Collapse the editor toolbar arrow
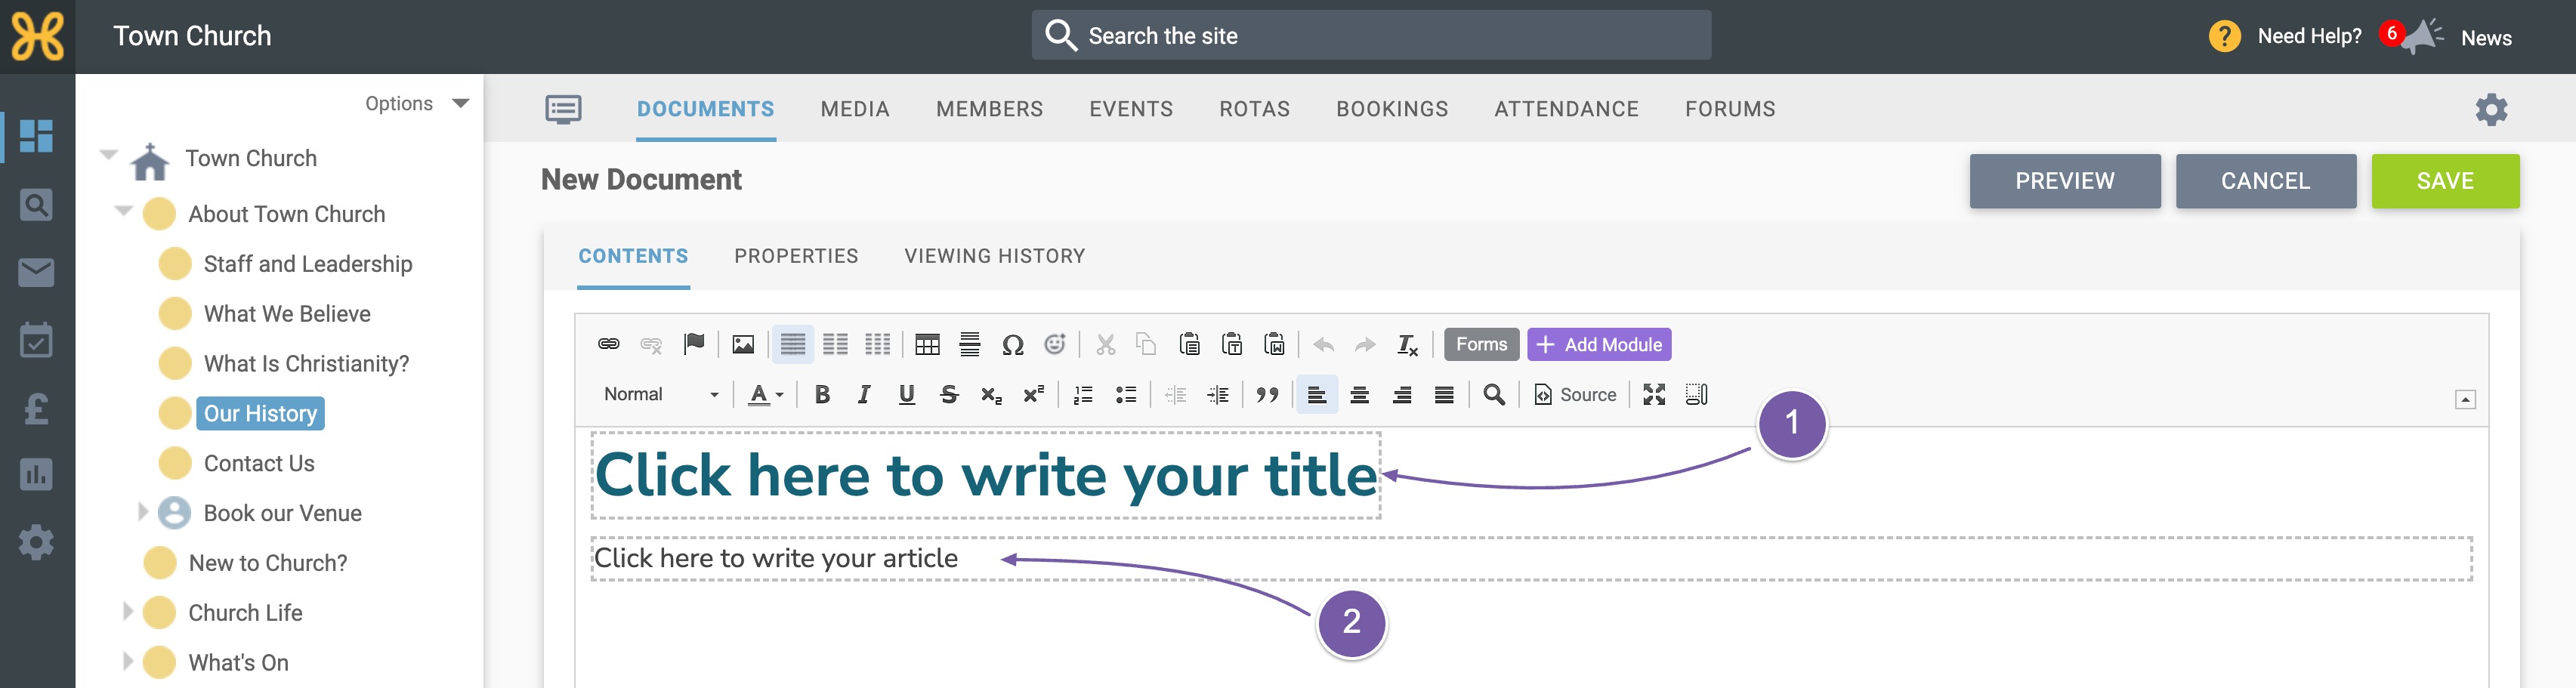The height and width of the screenshot is (688, 2576). click(2465, 399)
